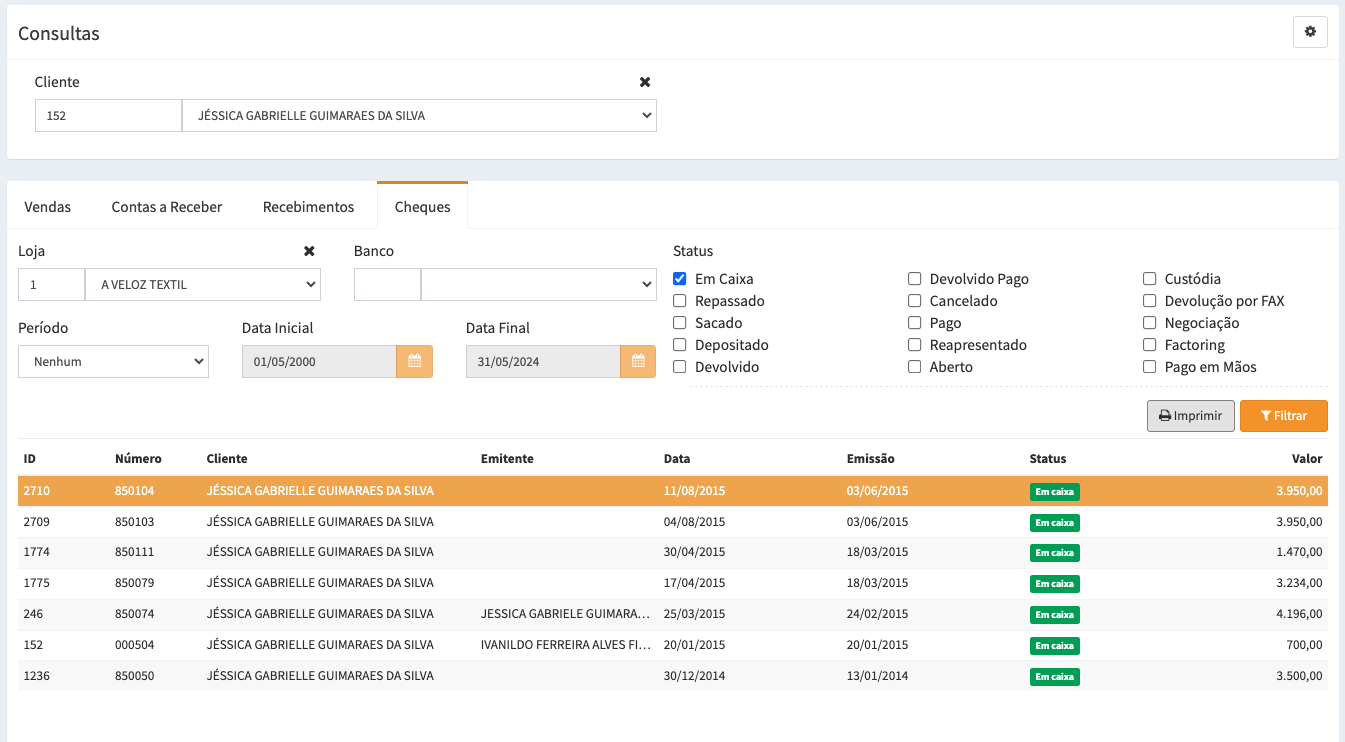Switch to the Vendas tab

pos(48,207)
